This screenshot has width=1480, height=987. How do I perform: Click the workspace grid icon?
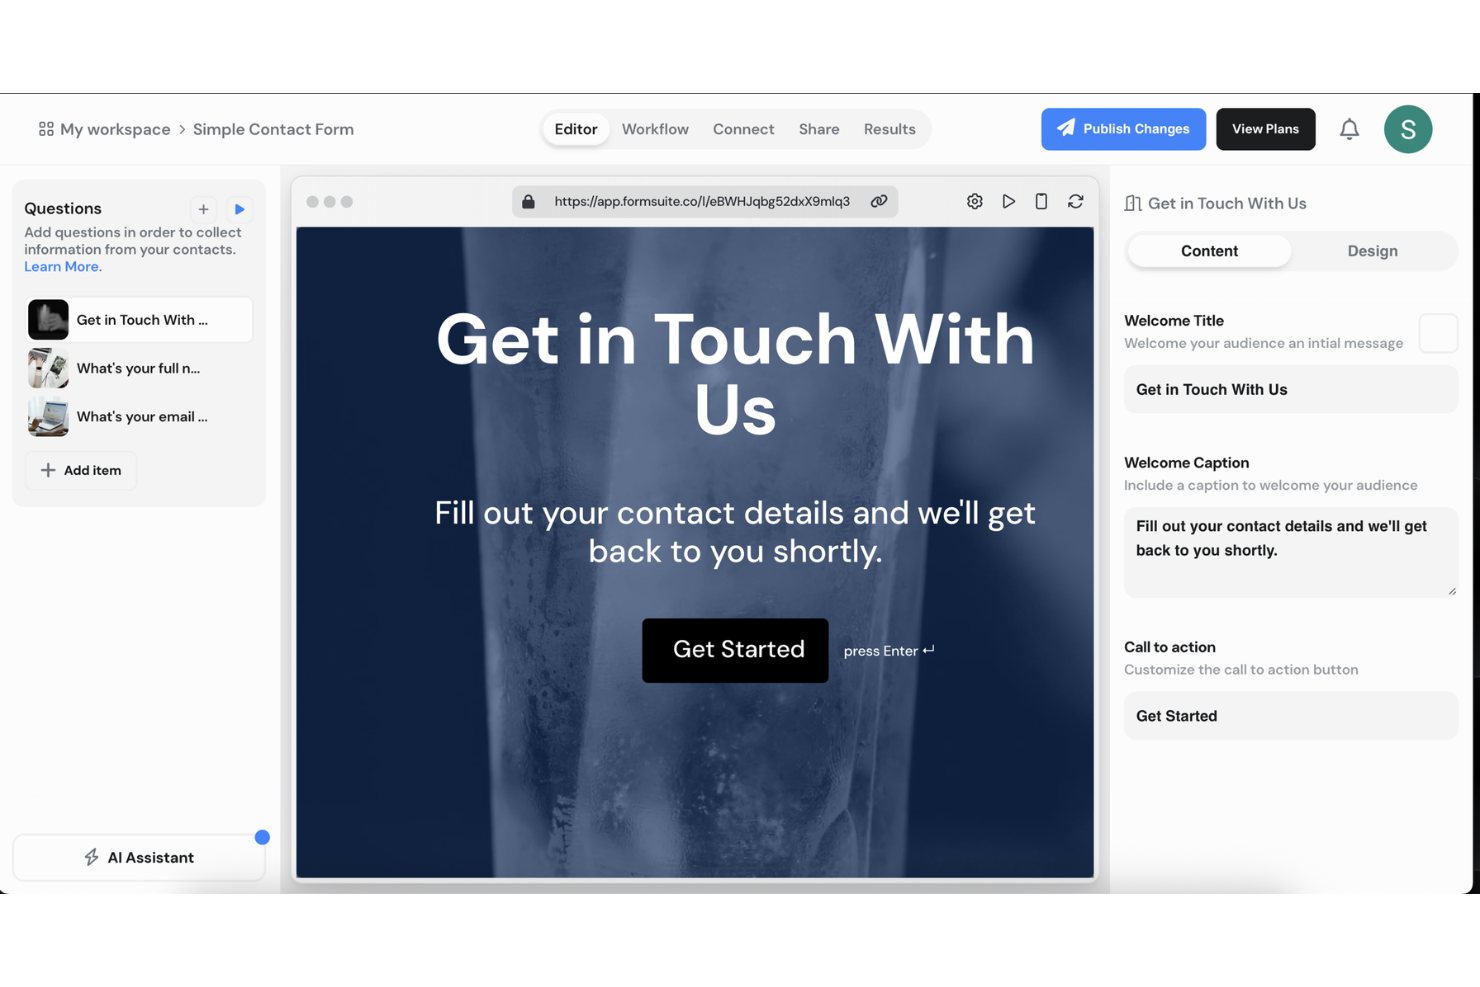pyautogui.click(x=46, y=129)
